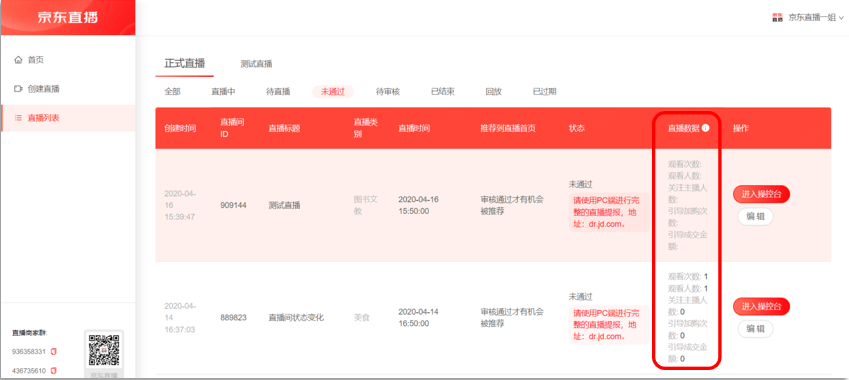Click the list icon beside 直播列表
Image resolution: width=849 pixels, height=380 pixels.
(x=18, y=117)
